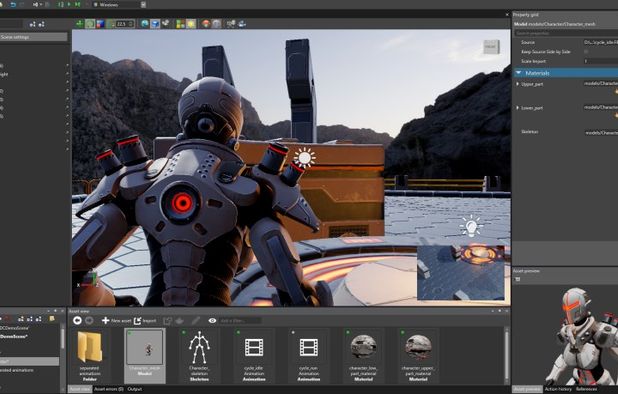Click the small icon atop the Asset preview panel

pyautogui.click(x=517, y=279)
